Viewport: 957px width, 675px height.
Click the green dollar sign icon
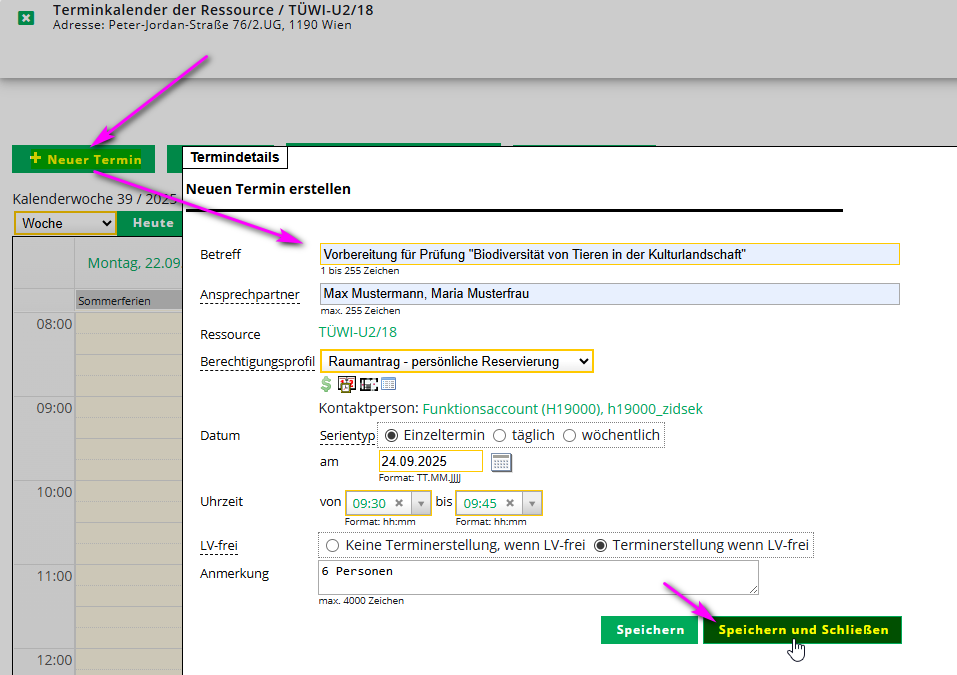pyautogui.click(x=326, y=384)
